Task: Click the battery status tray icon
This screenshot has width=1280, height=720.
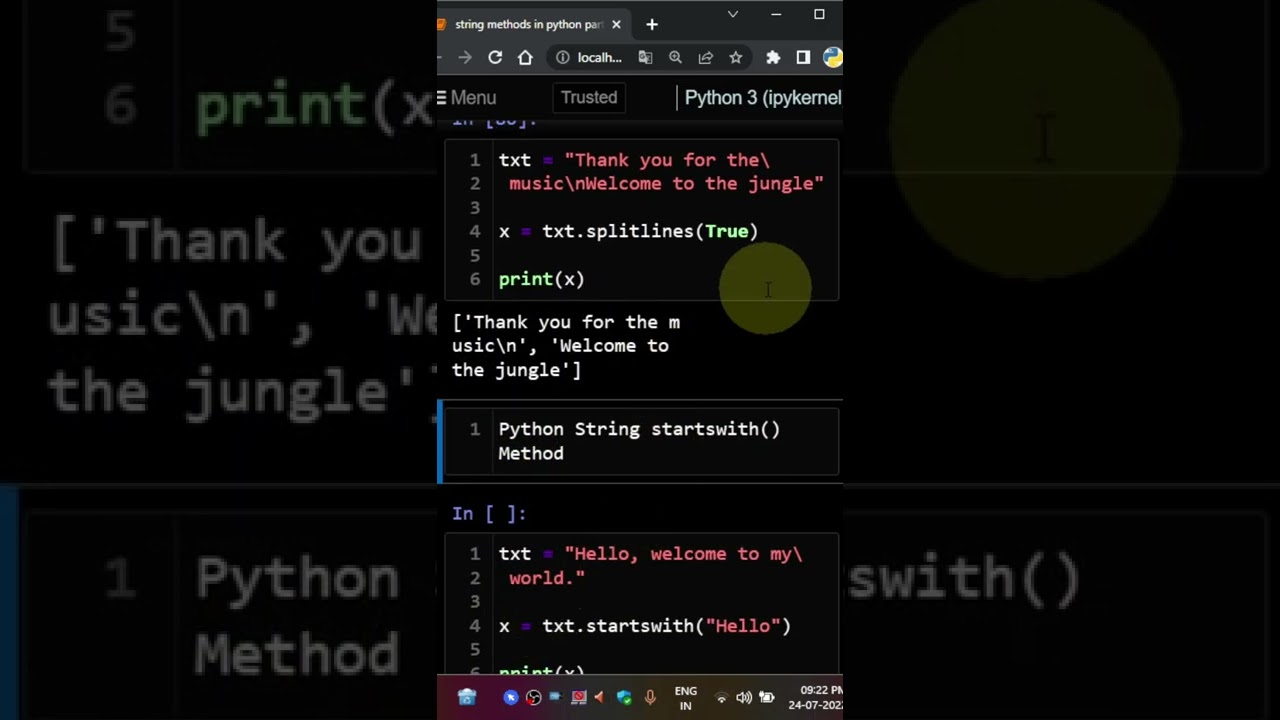Action: [767, 698]
